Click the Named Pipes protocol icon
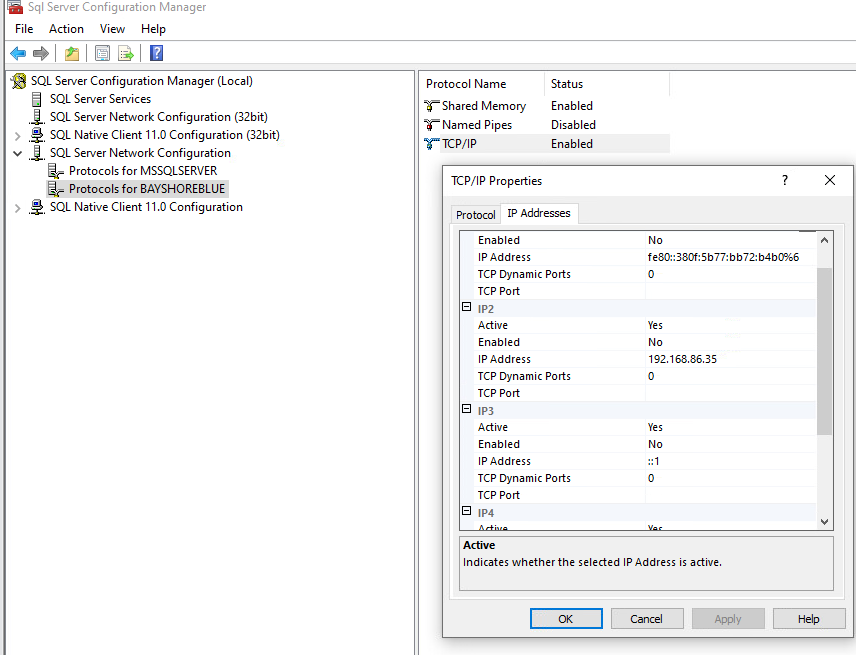The width and height of the screenshot is (856, 655). [432, 125]
